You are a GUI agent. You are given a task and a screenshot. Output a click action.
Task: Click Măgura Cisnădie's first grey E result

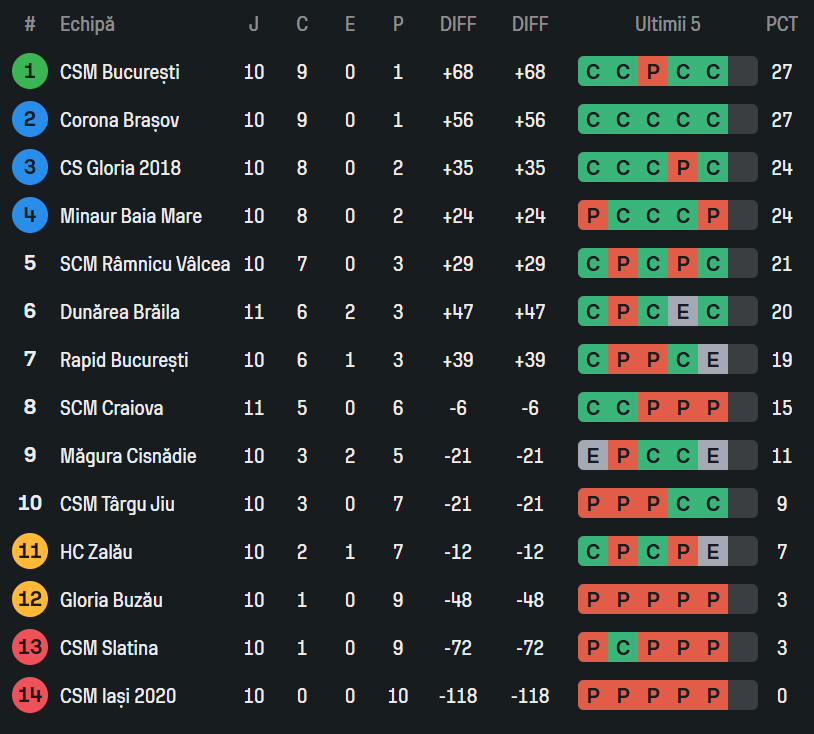pyautogui.click(x=593, y=456)
